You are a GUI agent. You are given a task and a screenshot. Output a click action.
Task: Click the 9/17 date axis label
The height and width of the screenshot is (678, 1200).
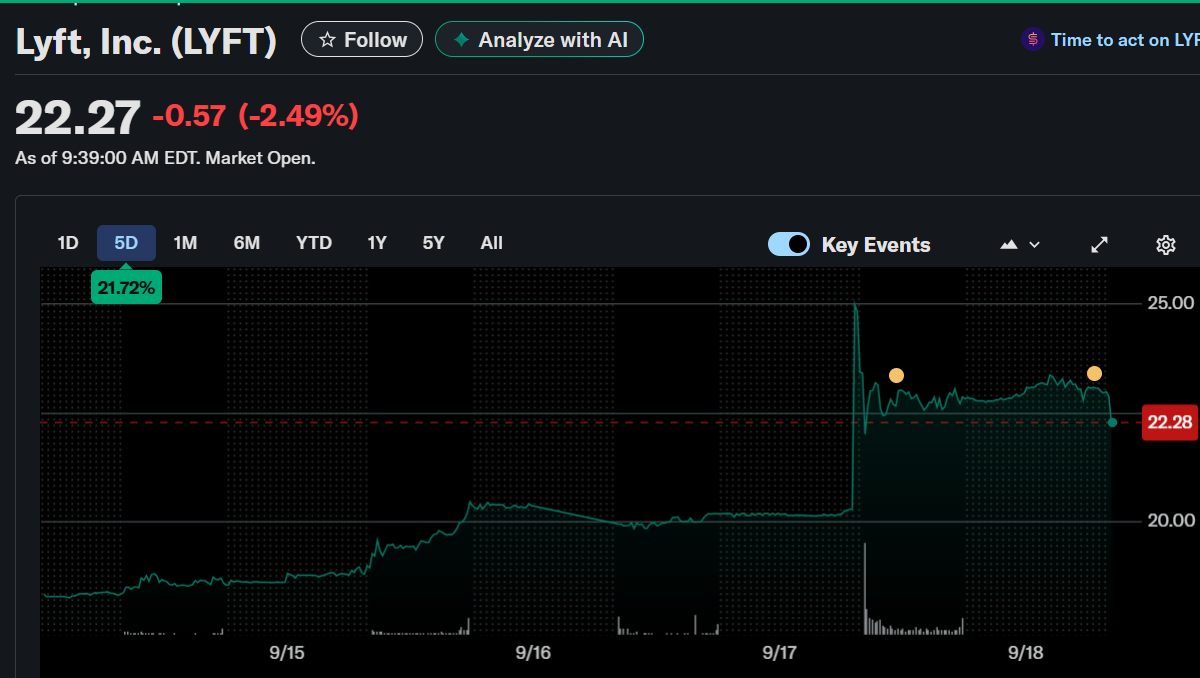780,653
